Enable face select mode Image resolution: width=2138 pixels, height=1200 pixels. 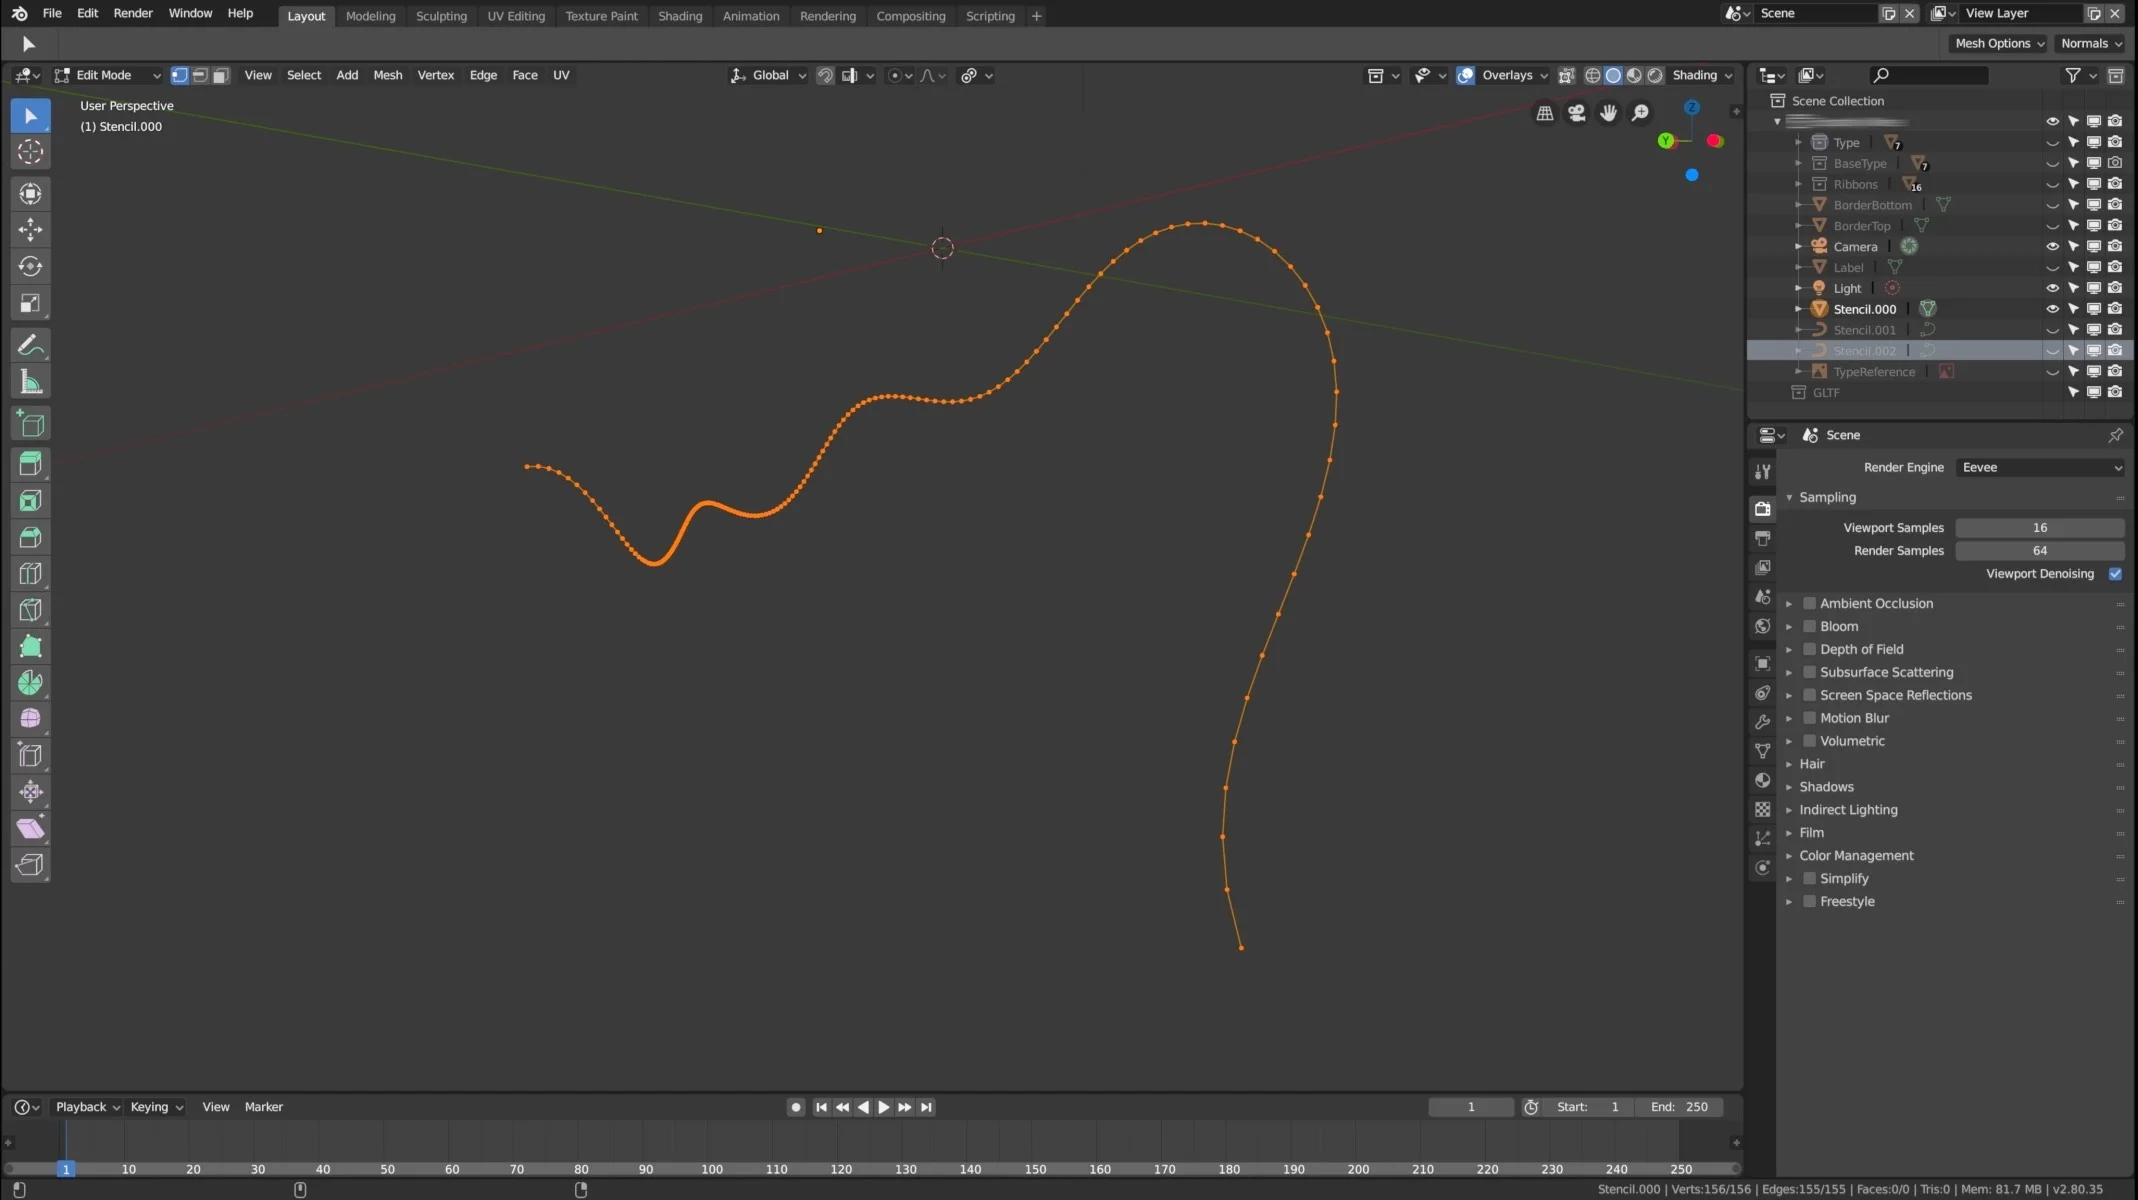[x=221, y=75]
